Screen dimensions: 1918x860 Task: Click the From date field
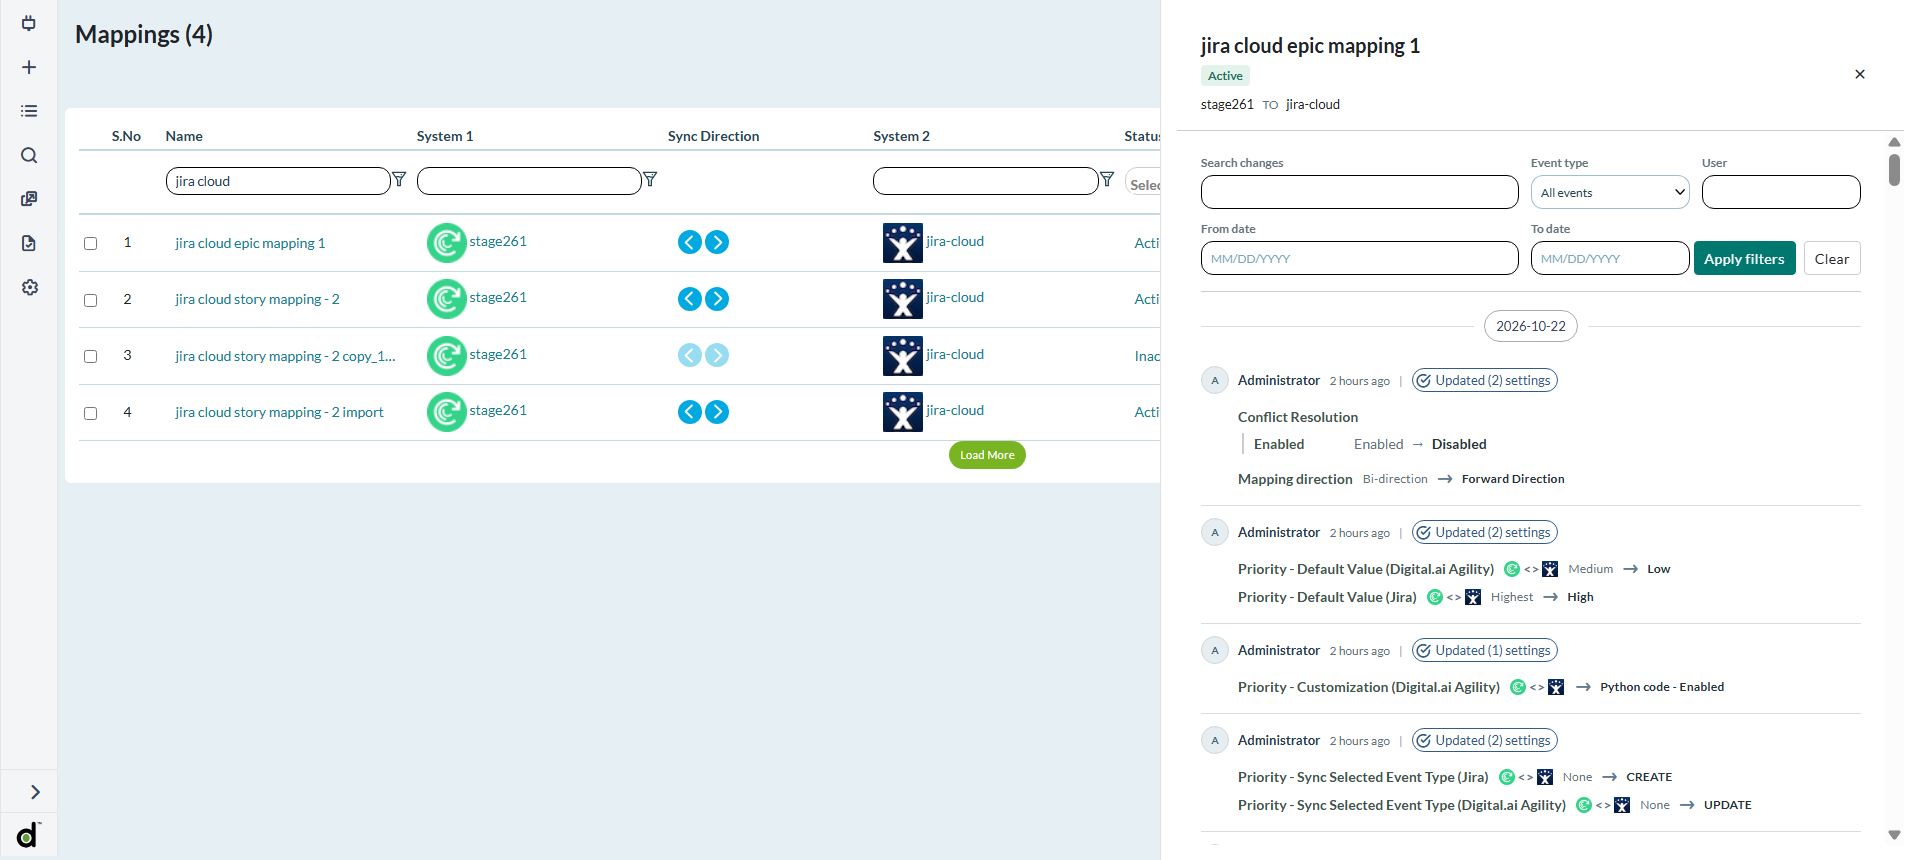pyautogui.click(x=1360, y=258)
